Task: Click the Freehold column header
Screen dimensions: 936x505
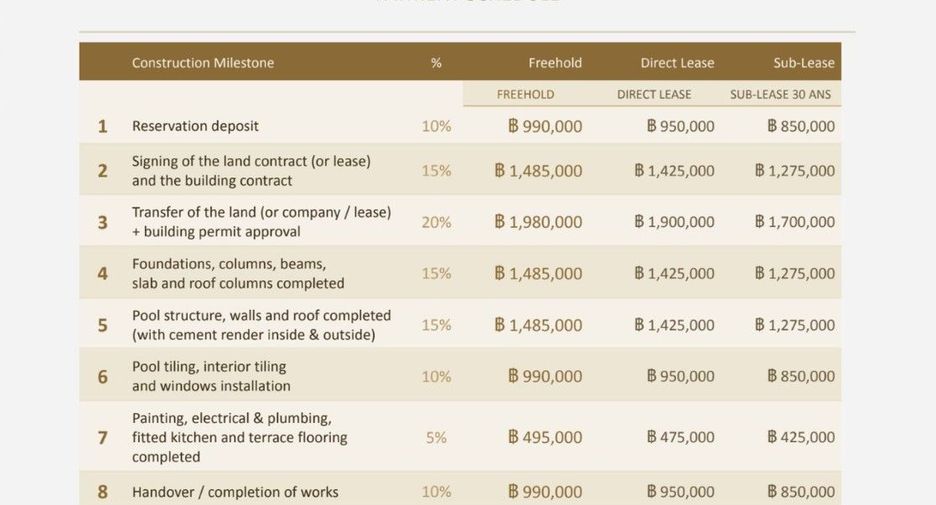Action: [x=555, y=63]
